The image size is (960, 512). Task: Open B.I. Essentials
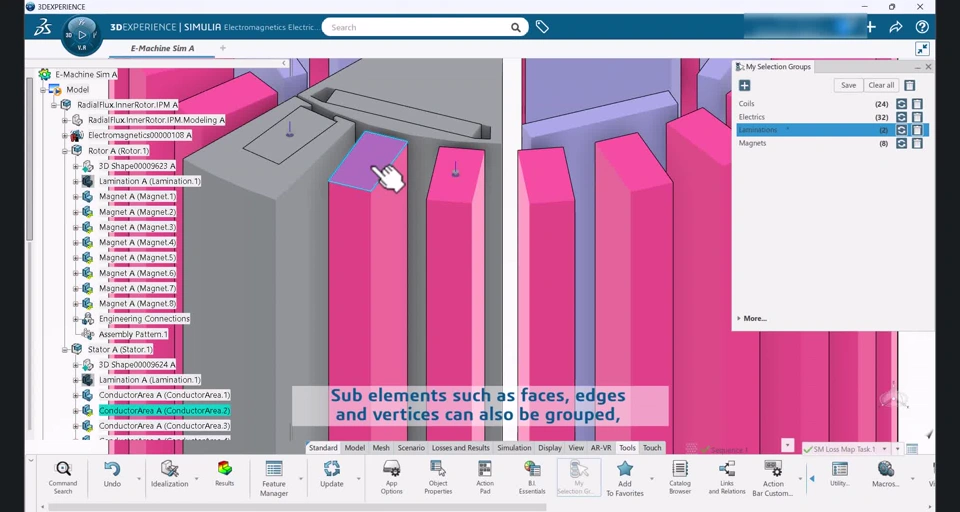pyautogui.click(x=532, y=478)
